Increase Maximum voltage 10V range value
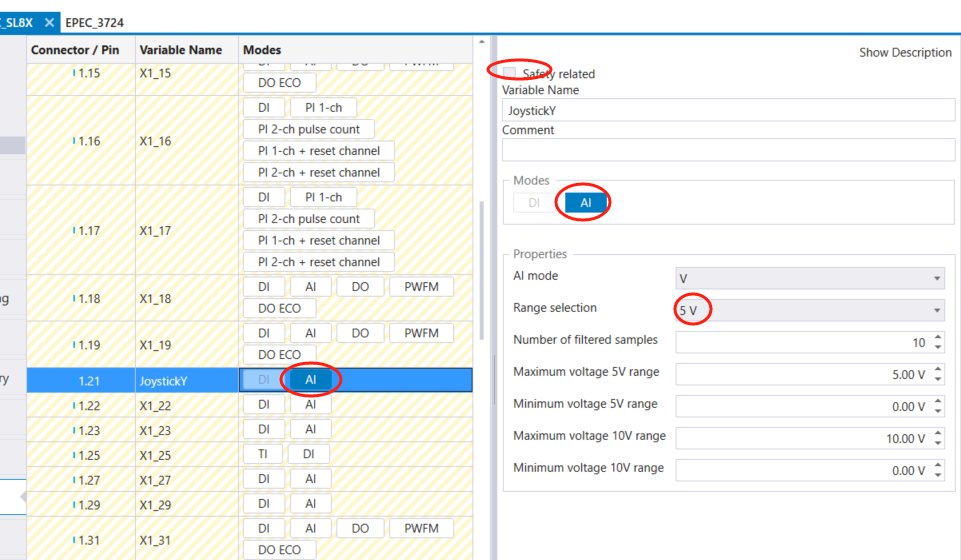Screen dimensions: 961x560 click(x=938, y=434)
